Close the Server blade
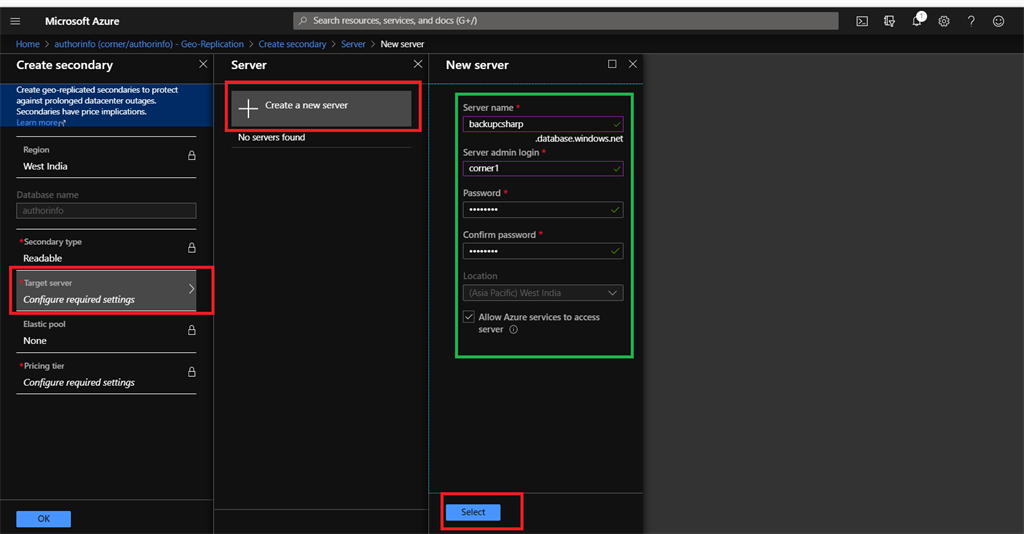 pyautogui.click(x=418, y=64)
